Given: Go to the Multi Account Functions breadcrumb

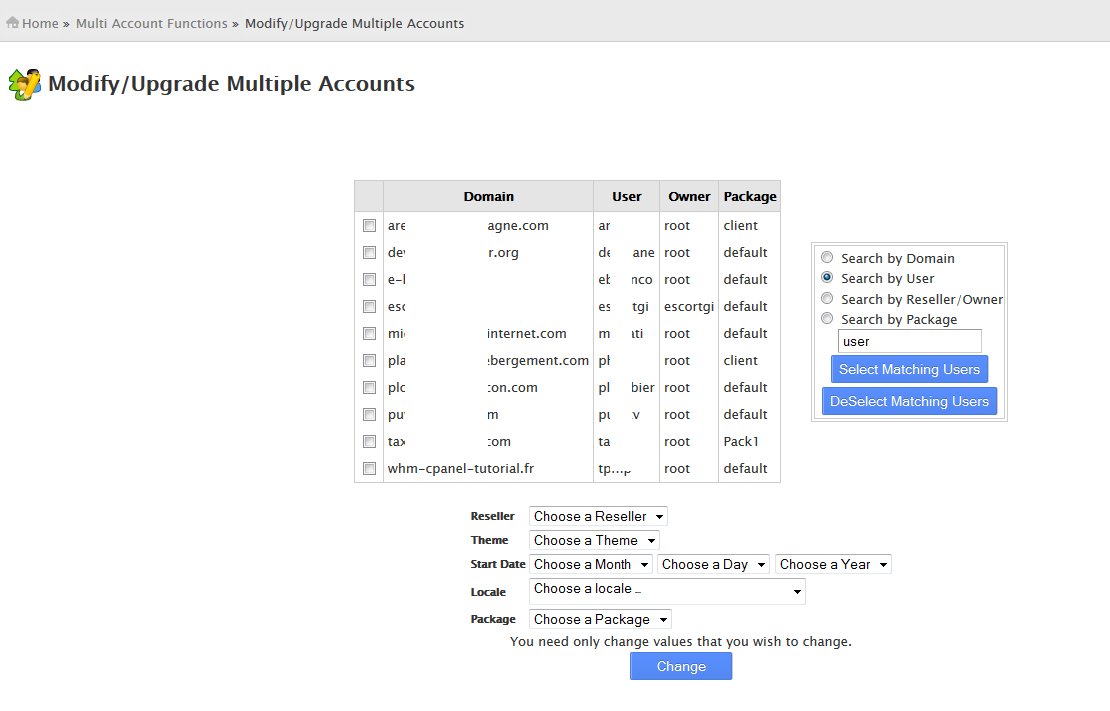Looking at the screenshot, I should pyautogui.click(x=151, y=23).
